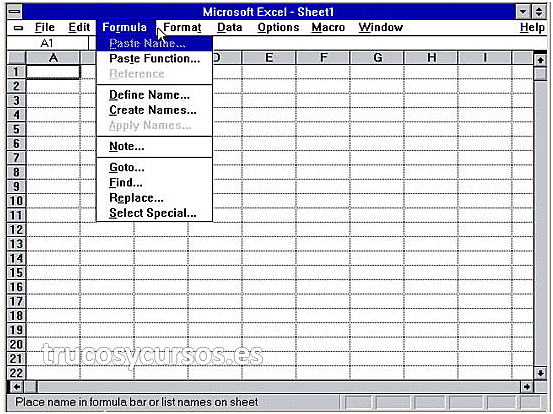
Task: Select row 22 header
Action: [16, 373]
